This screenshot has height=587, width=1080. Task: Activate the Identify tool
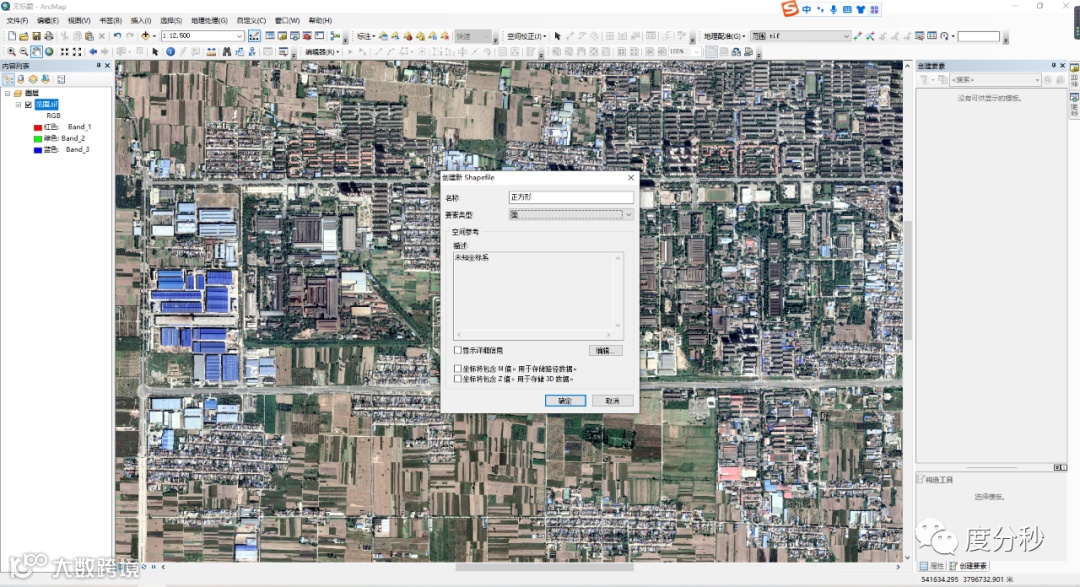click(x=170, y=52)
